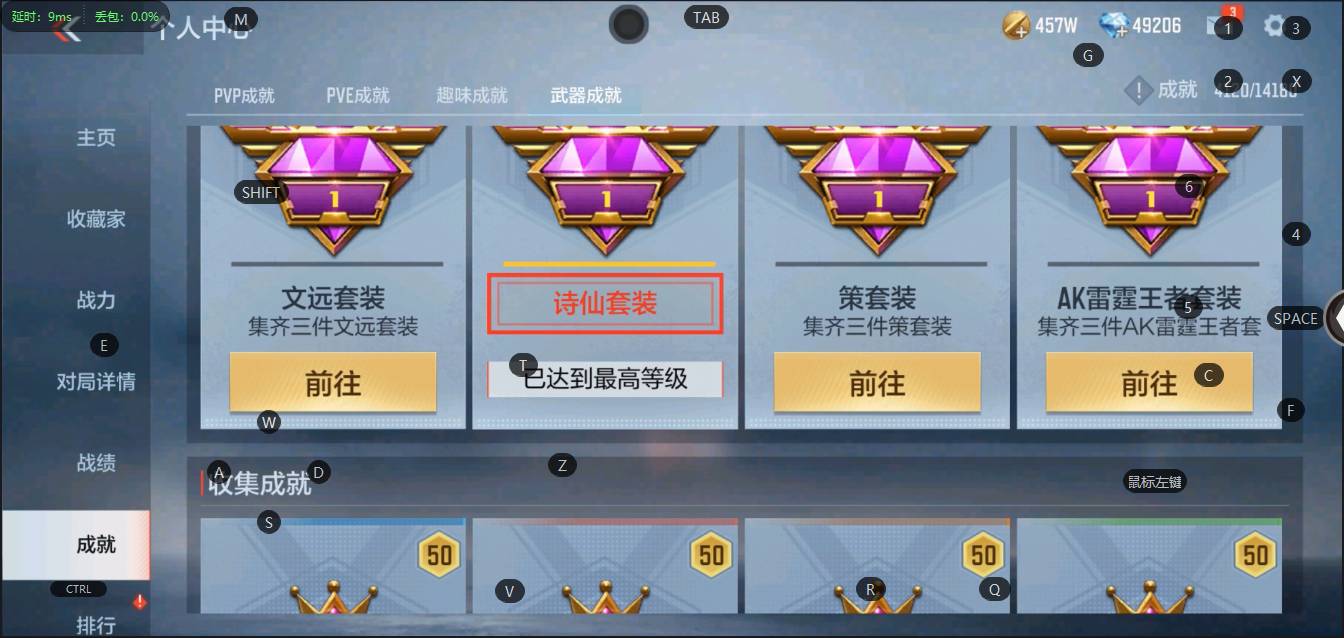Add gold coins via coin icon
1344x638 pixels.
tap(1016, 26)
